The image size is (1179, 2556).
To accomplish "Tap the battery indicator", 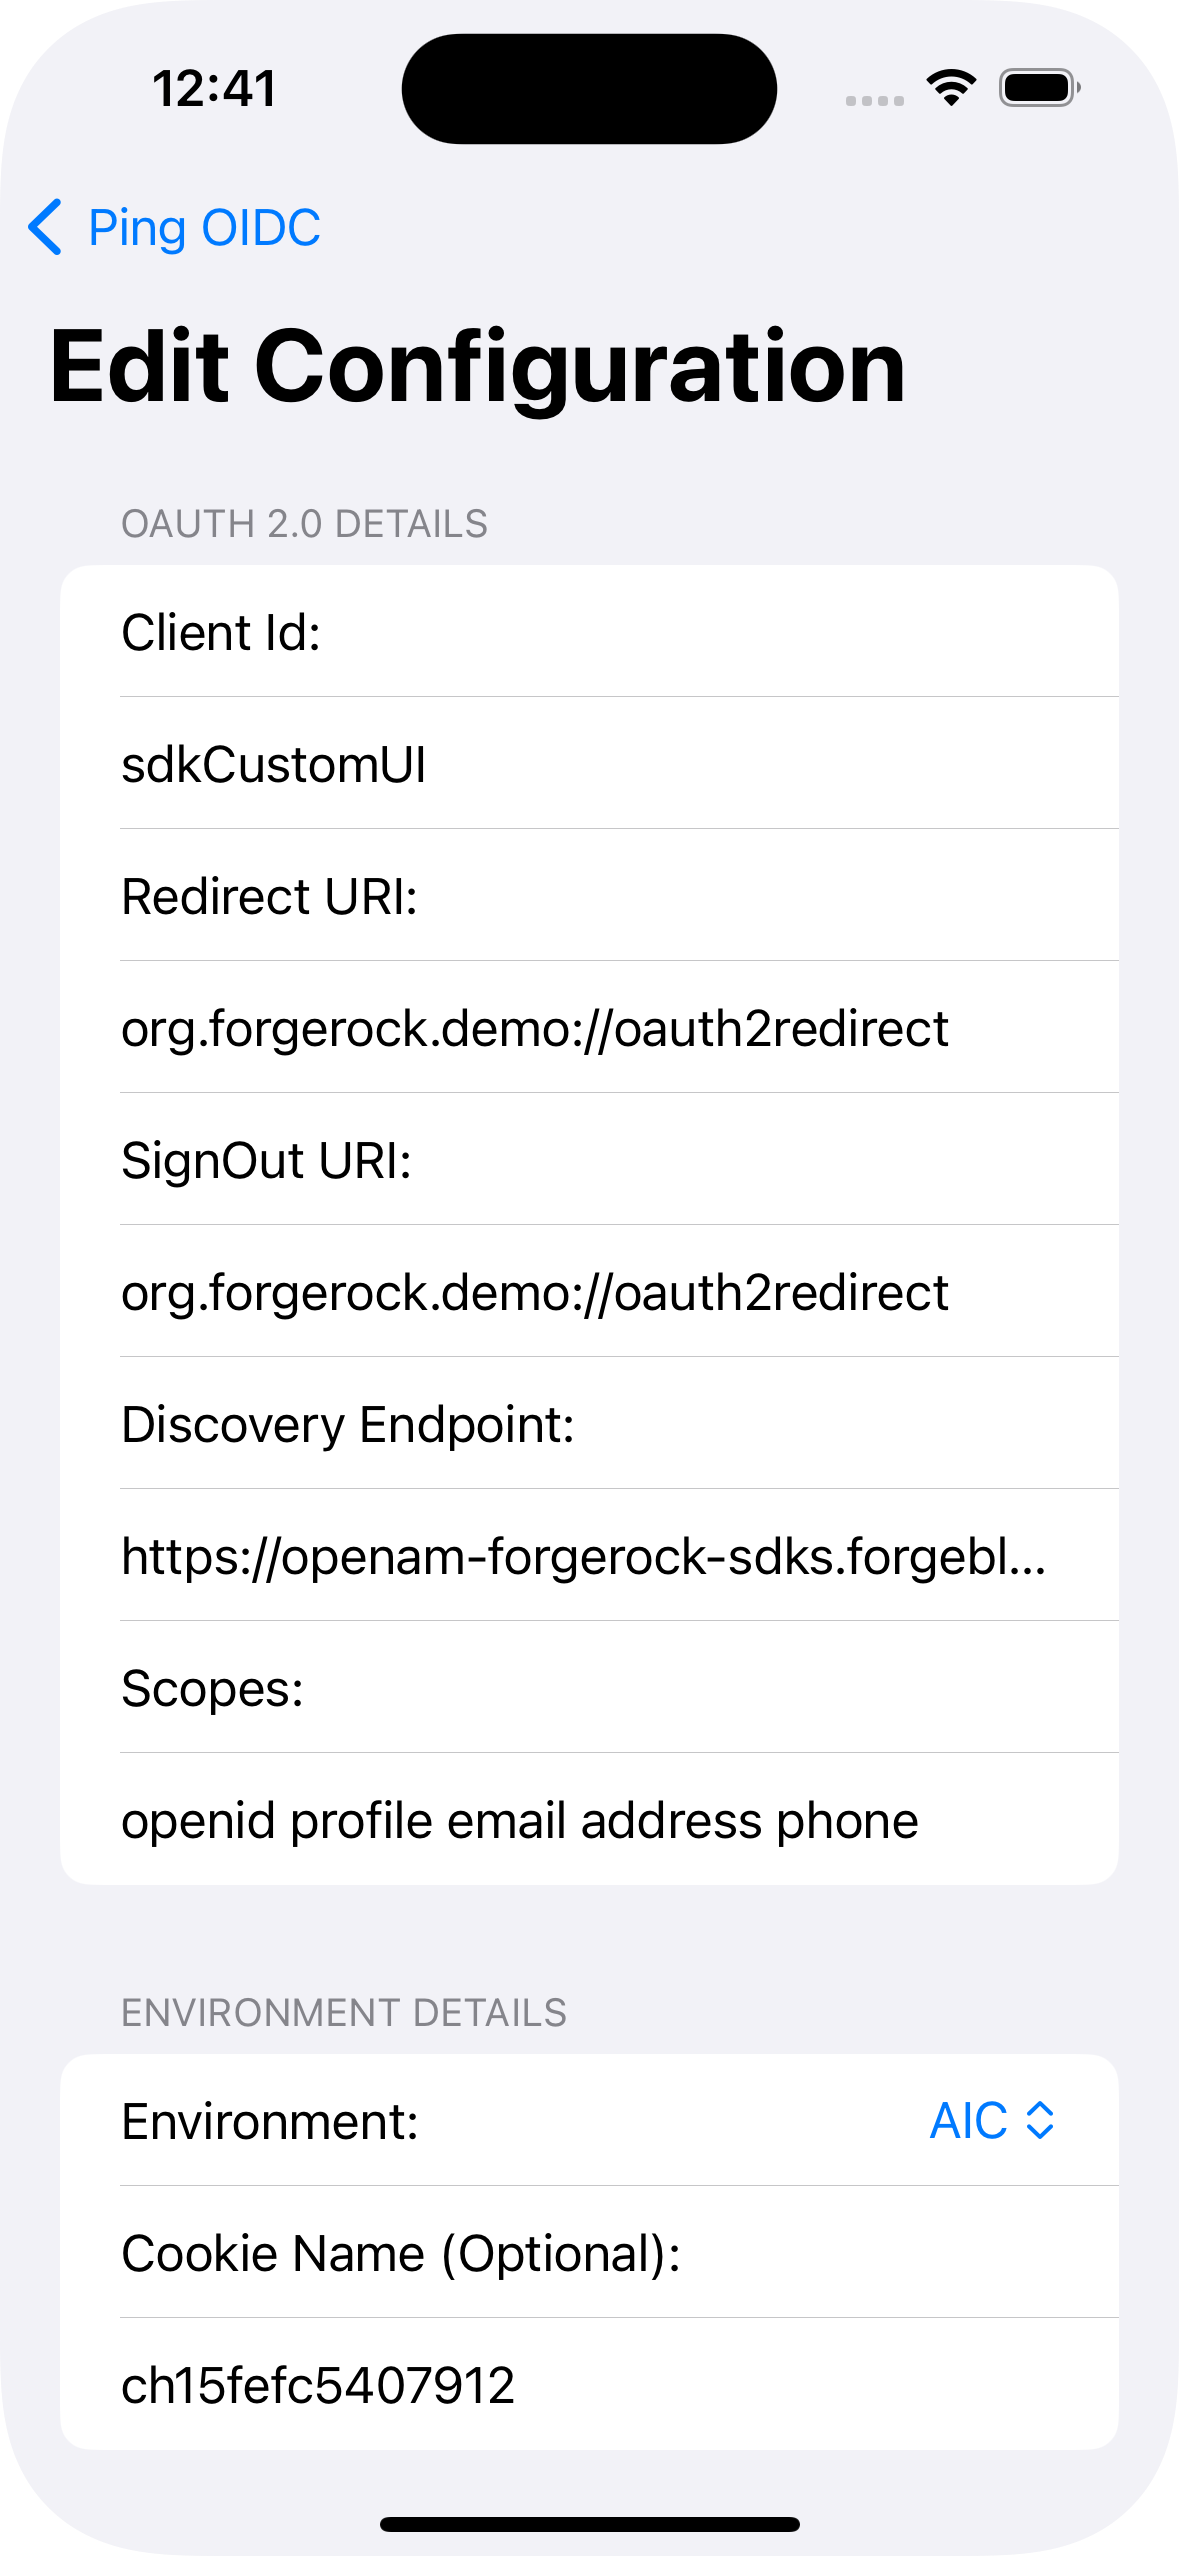I will point(1036,88).
